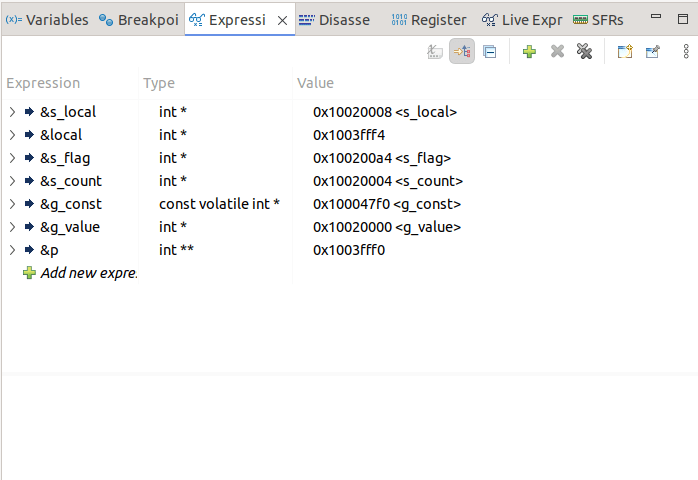Switch to the Variables tab
This screenshot has width=698, height=480.
pyautogui.click(x=47, y=20)
